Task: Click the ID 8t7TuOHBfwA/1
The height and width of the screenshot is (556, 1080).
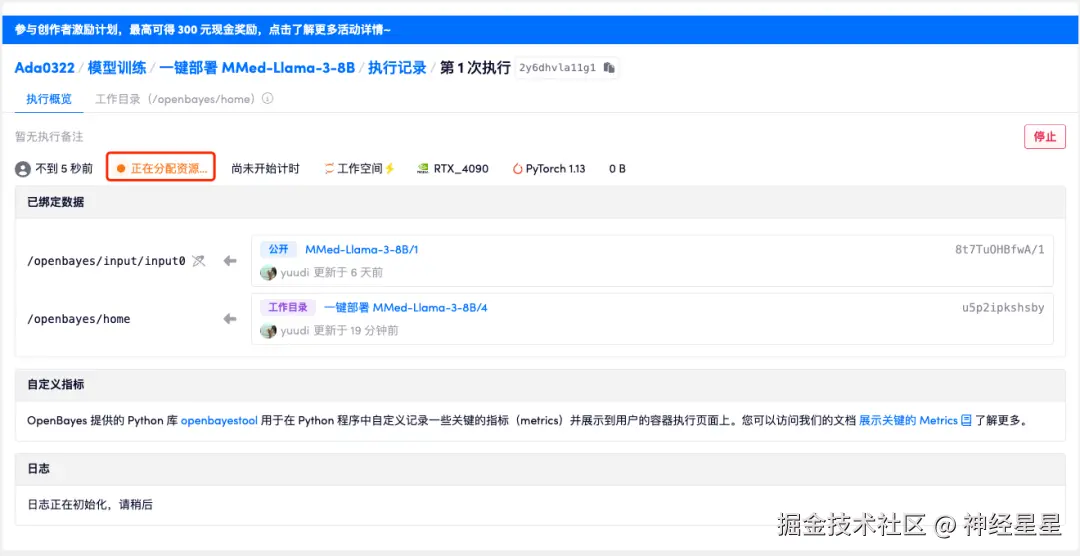Action: (999, 249)
